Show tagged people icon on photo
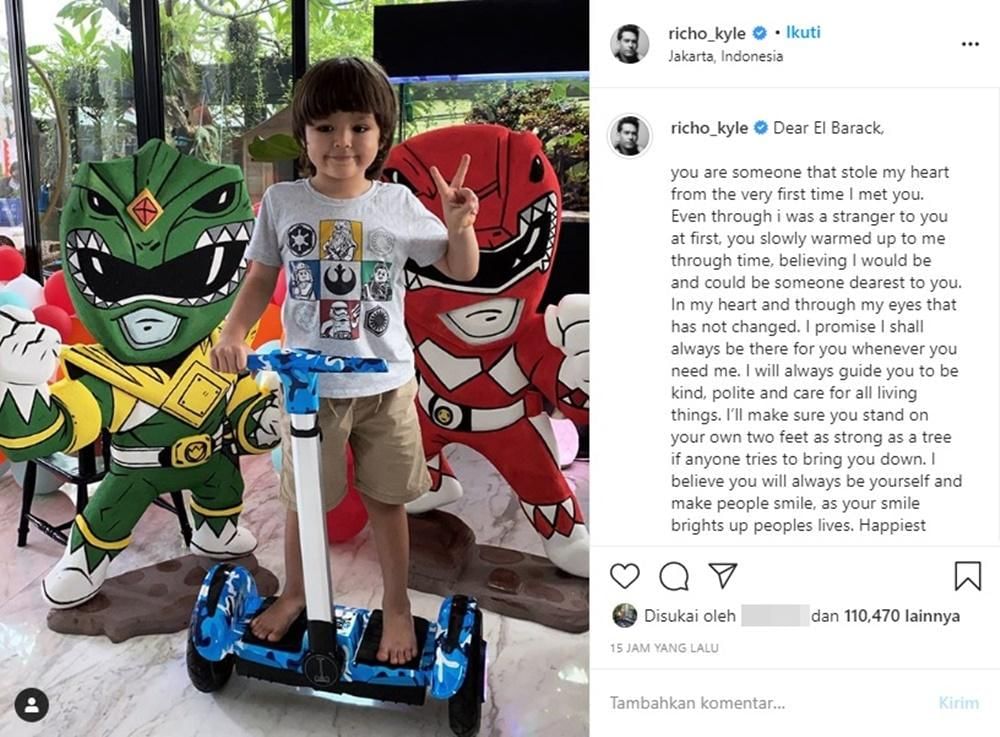 click(31, 705)
